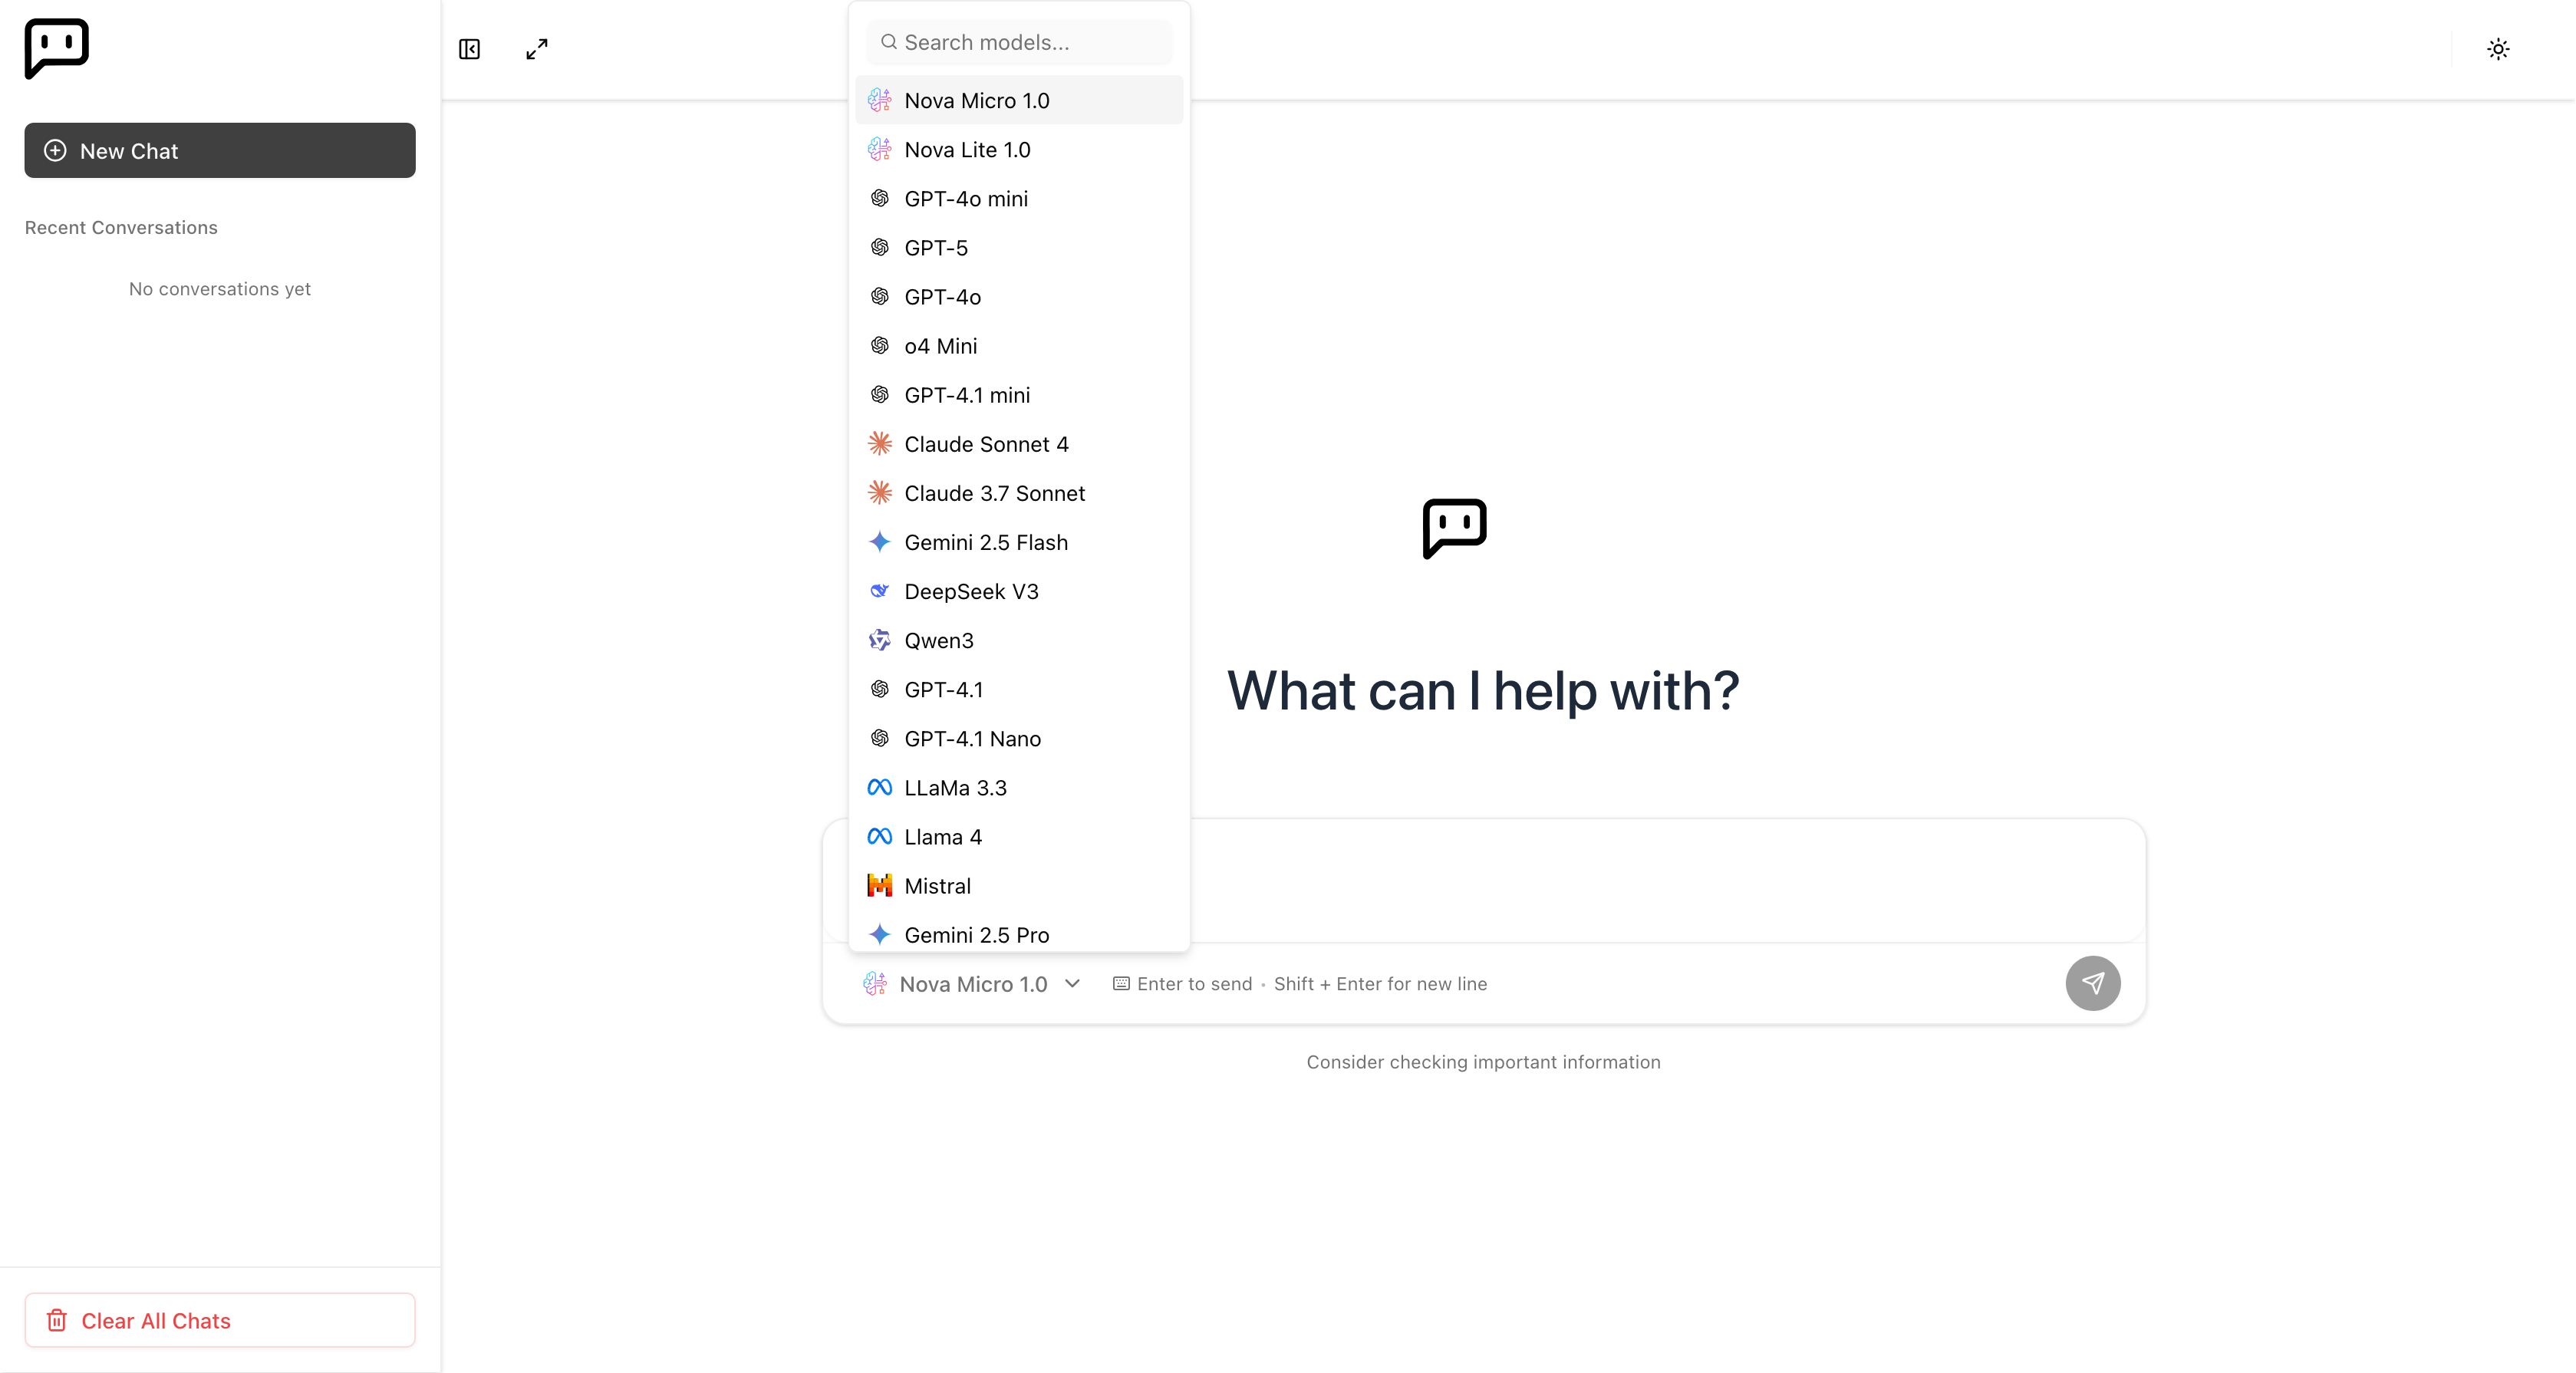Pick Gemini 2.5 Flash model
The image size is (2576, 1373).
(1019, 542)
